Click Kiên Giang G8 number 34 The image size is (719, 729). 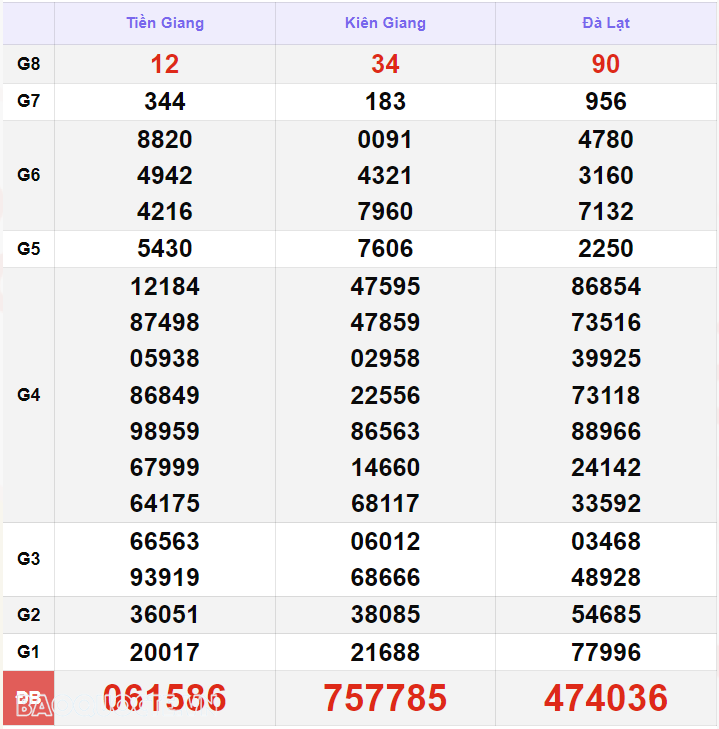pos(385,64)
